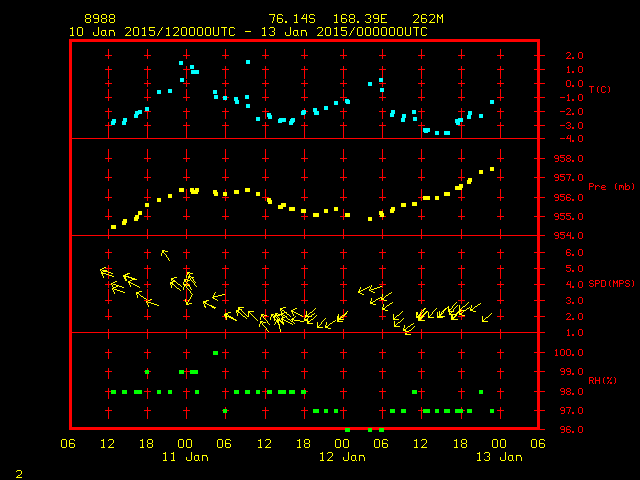Click the 96.0 humidity axis value
The height and width of the screenshot is (480, 640).
pyautogui.click(x=571, y=430)
